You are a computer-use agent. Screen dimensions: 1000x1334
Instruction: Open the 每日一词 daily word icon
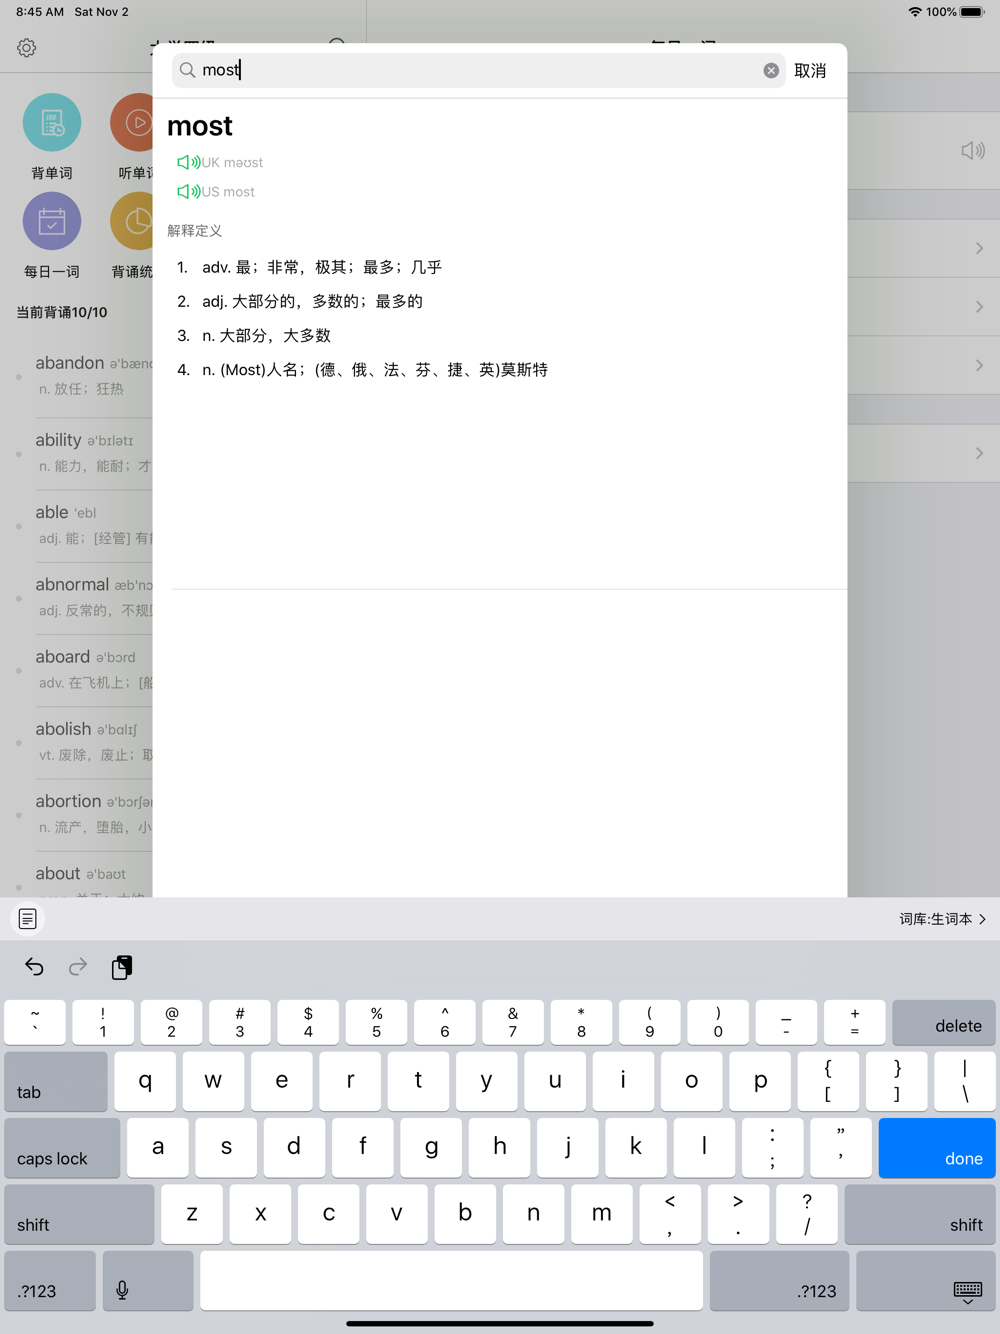click(x=52, y=221)
